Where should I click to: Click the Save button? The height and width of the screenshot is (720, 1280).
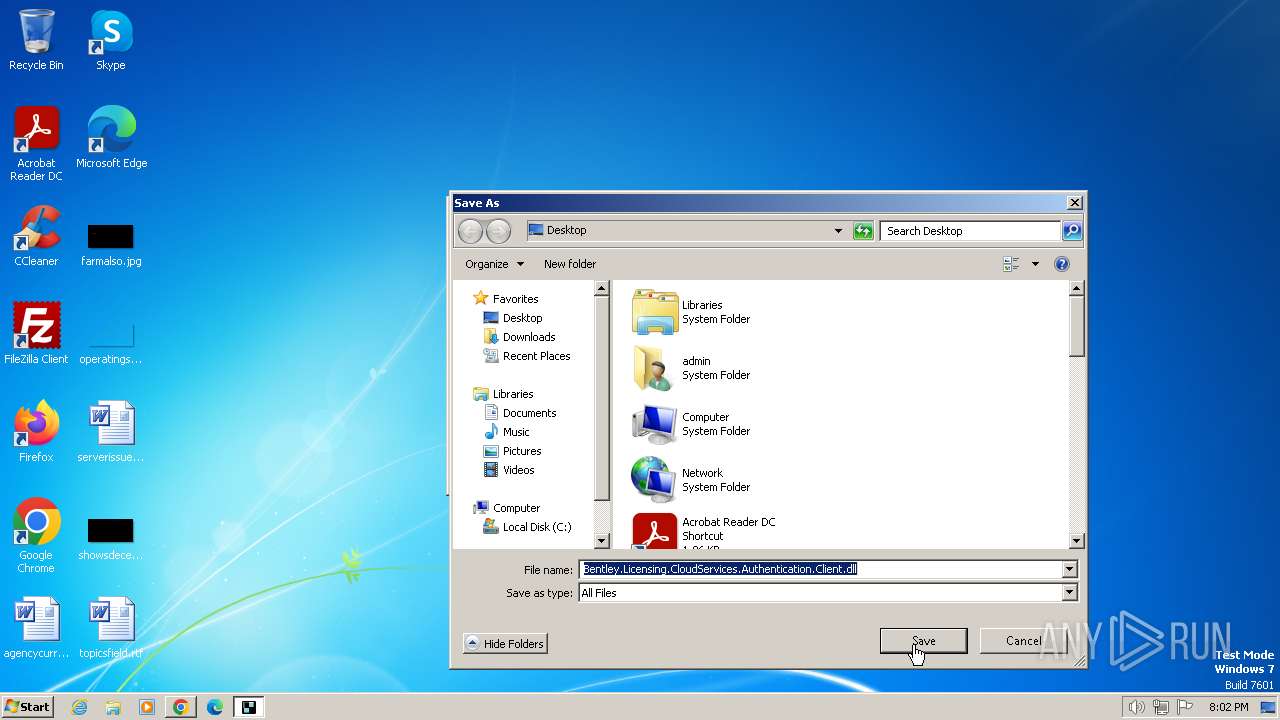pos(923,641)
